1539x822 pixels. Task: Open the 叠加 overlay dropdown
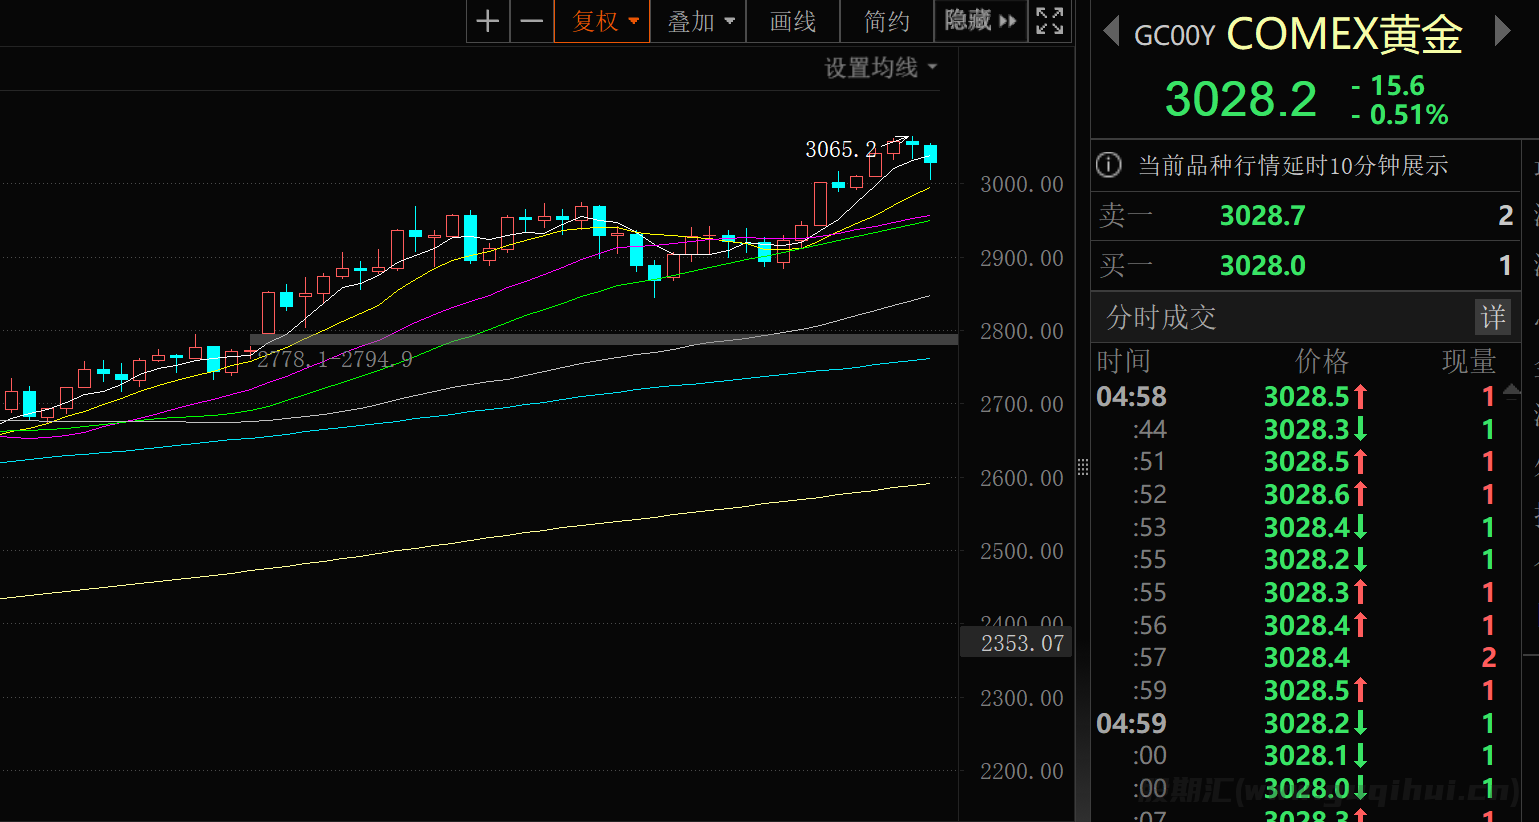700,21
